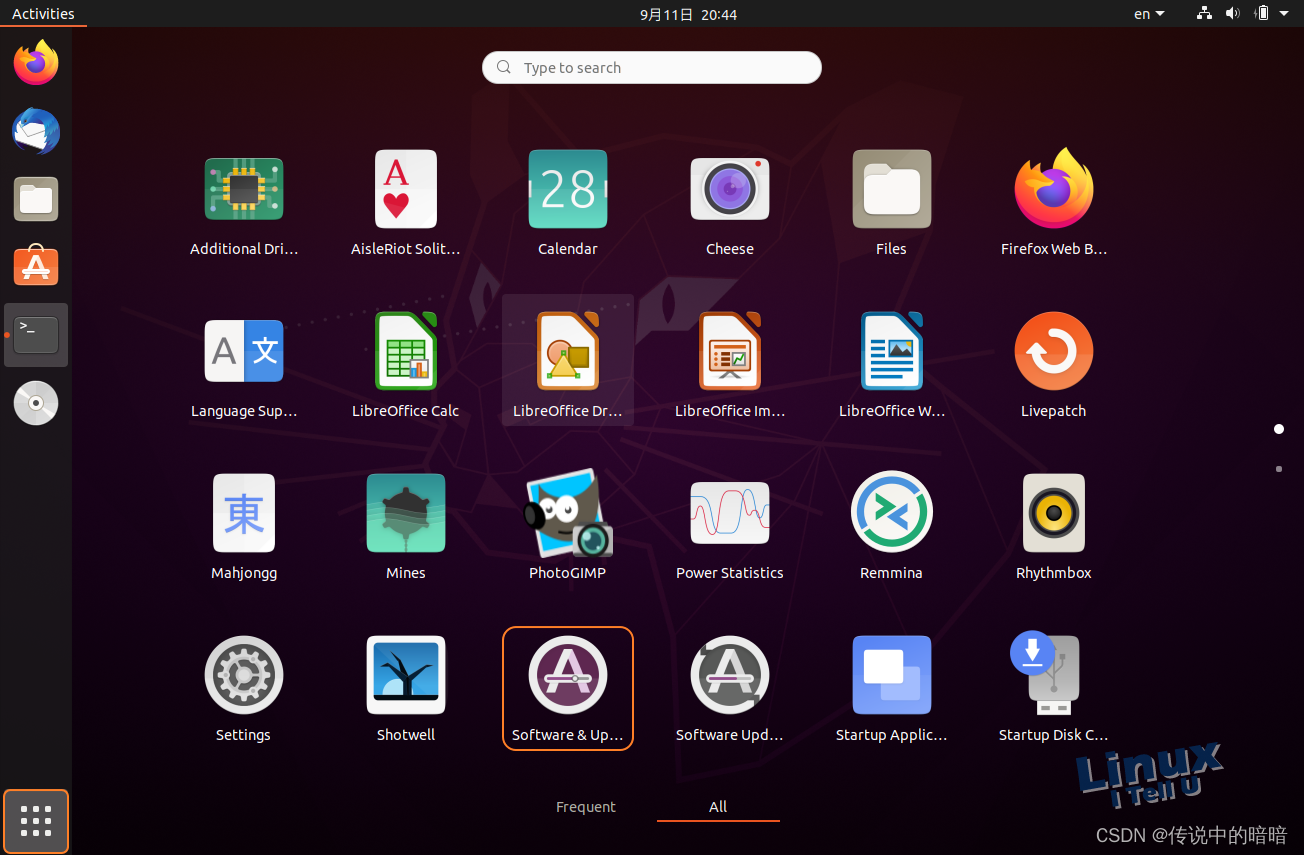Toggle the Show Applications grid button

point(36,821)
